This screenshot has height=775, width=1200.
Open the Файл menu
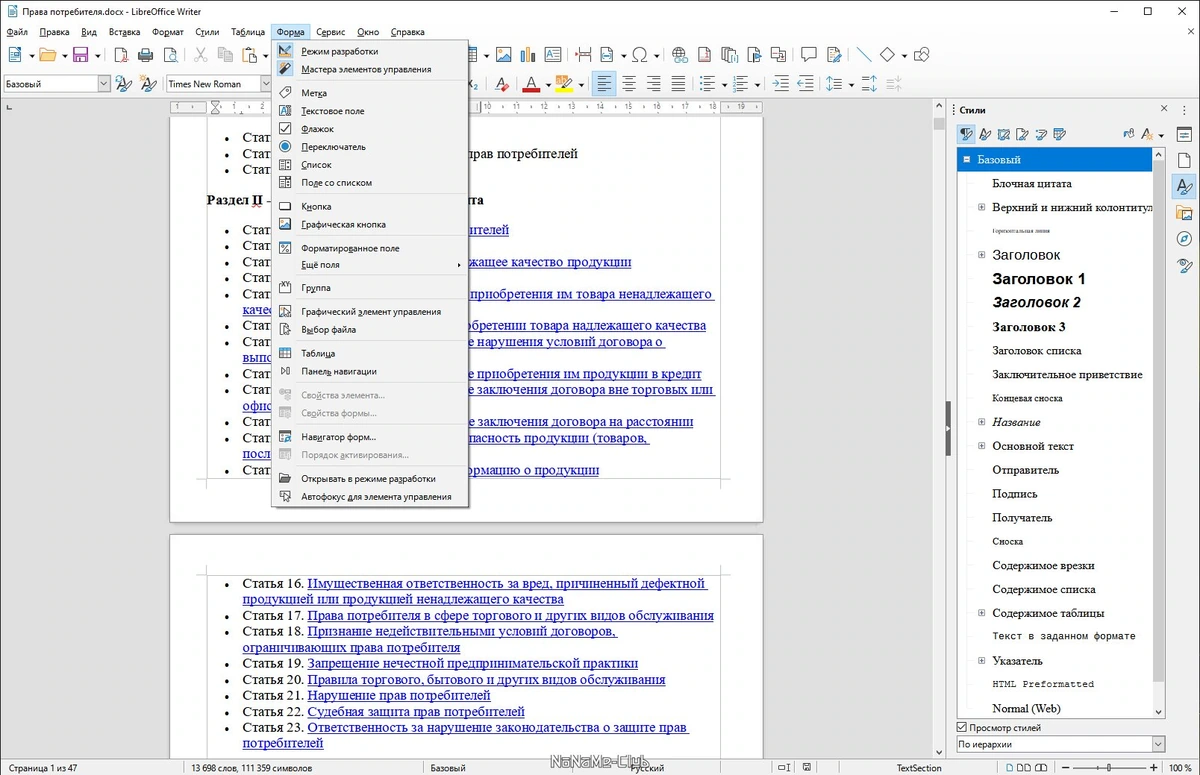[16, 32]
